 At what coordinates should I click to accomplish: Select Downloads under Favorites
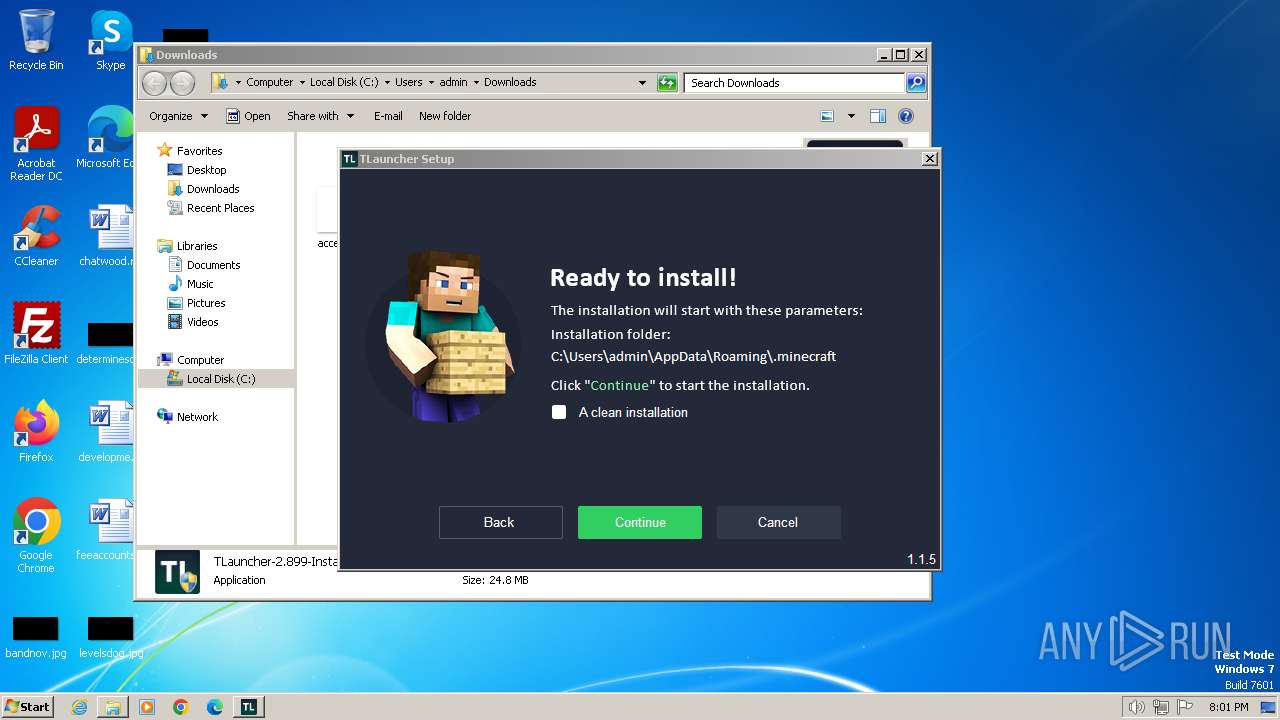point(213,189)
